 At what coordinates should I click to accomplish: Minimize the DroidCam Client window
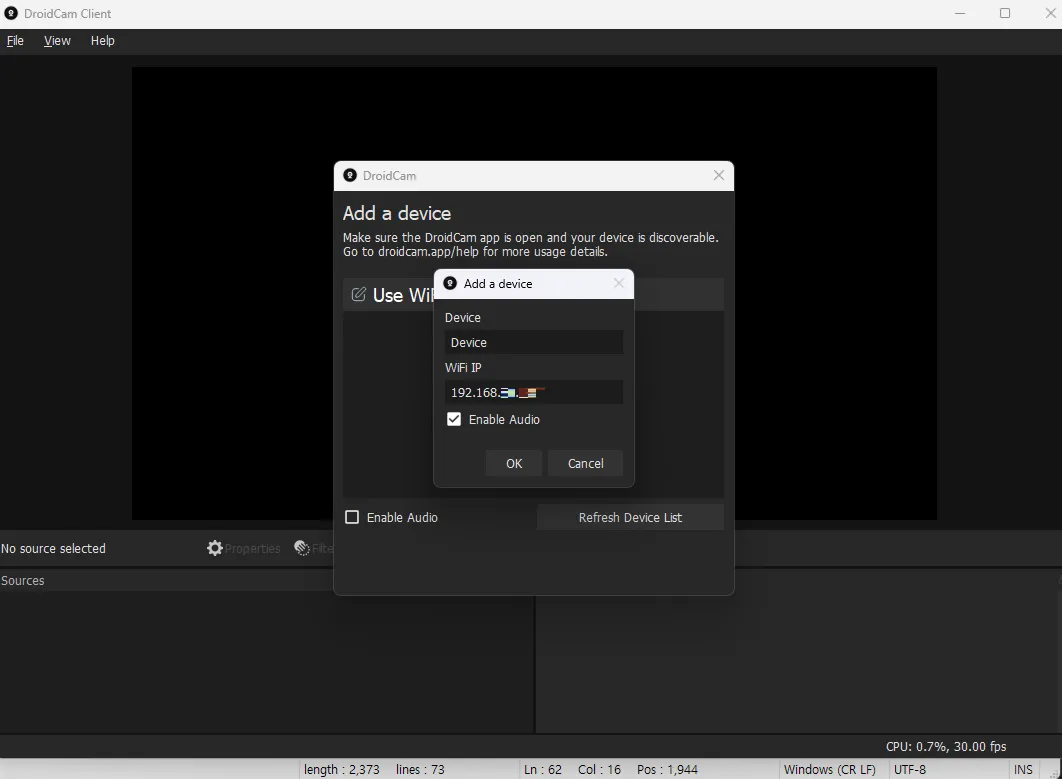point(960,14)
